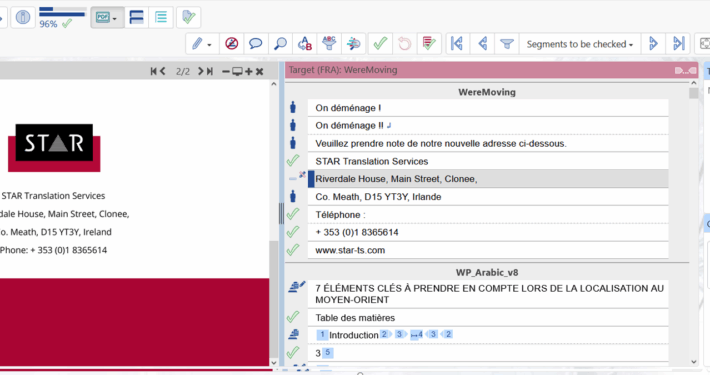Click markup tag 5 in segment '3'

point(328,352)
